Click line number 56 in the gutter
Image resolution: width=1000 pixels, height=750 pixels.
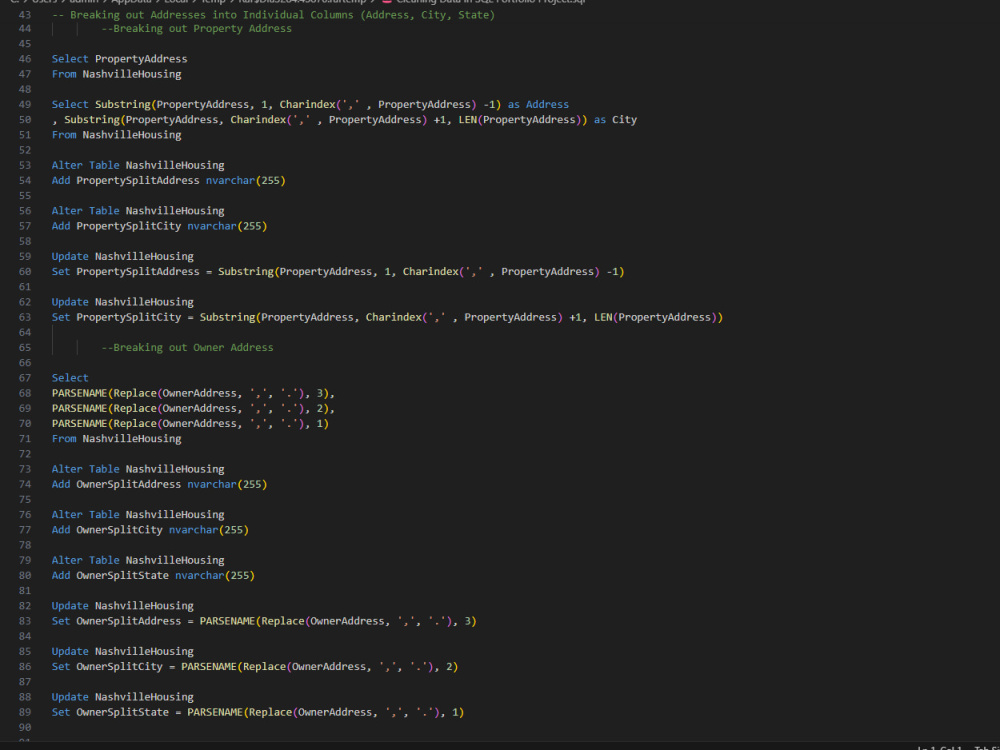click(25, 210)
